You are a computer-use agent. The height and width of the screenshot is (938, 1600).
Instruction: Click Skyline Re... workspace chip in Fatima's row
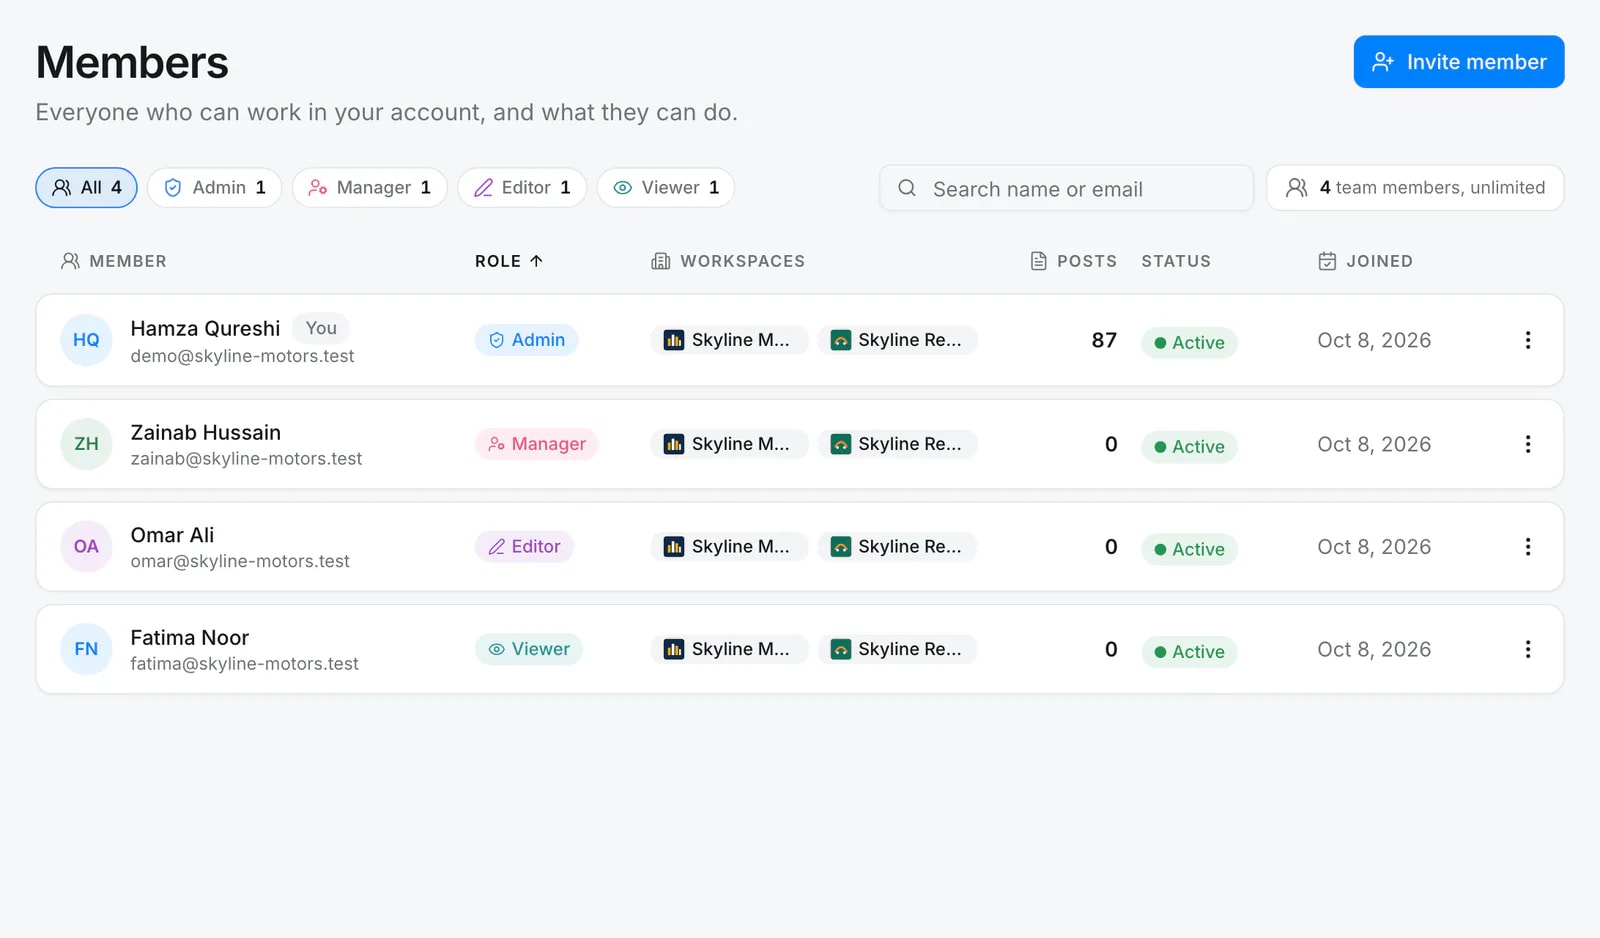(x=897, y=649)
